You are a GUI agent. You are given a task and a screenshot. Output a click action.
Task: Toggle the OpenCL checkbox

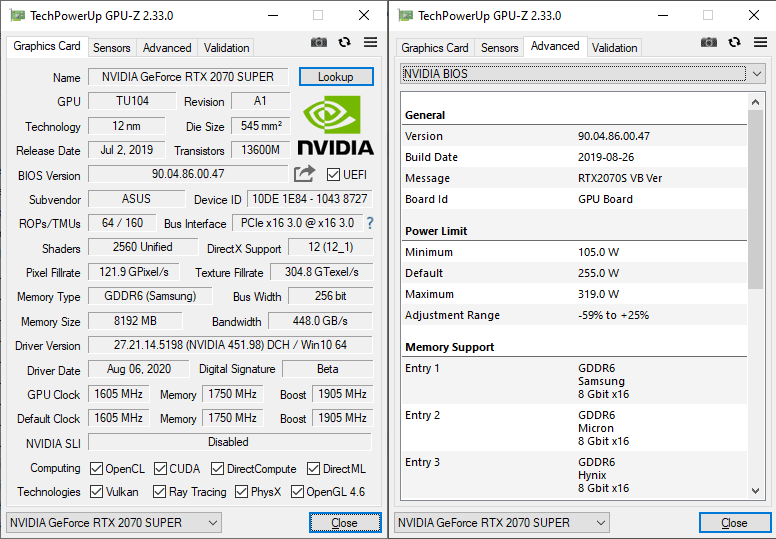coord(97,468)
